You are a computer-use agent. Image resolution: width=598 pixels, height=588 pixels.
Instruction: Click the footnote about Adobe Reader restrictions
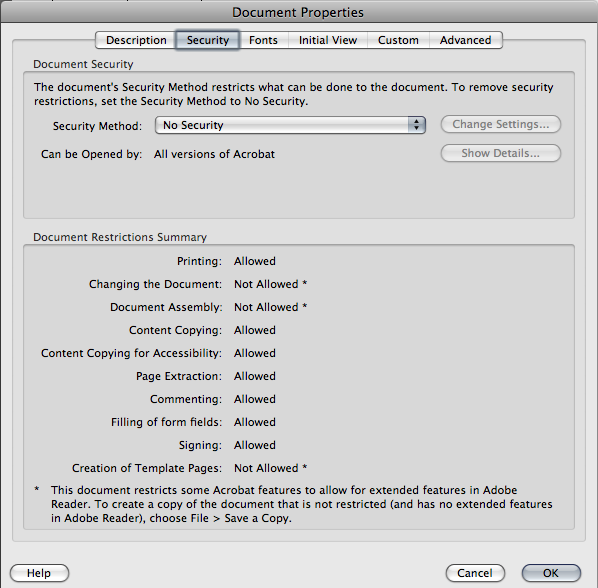301,504
